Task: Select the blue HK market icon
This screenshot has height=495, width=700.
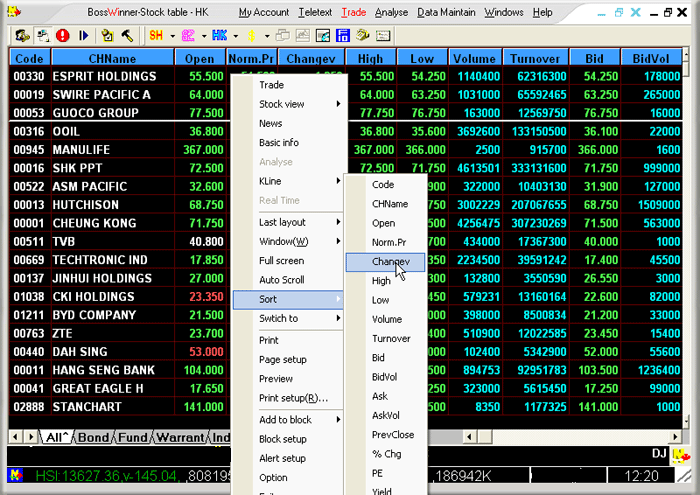Action: click(x=220, y=35)
